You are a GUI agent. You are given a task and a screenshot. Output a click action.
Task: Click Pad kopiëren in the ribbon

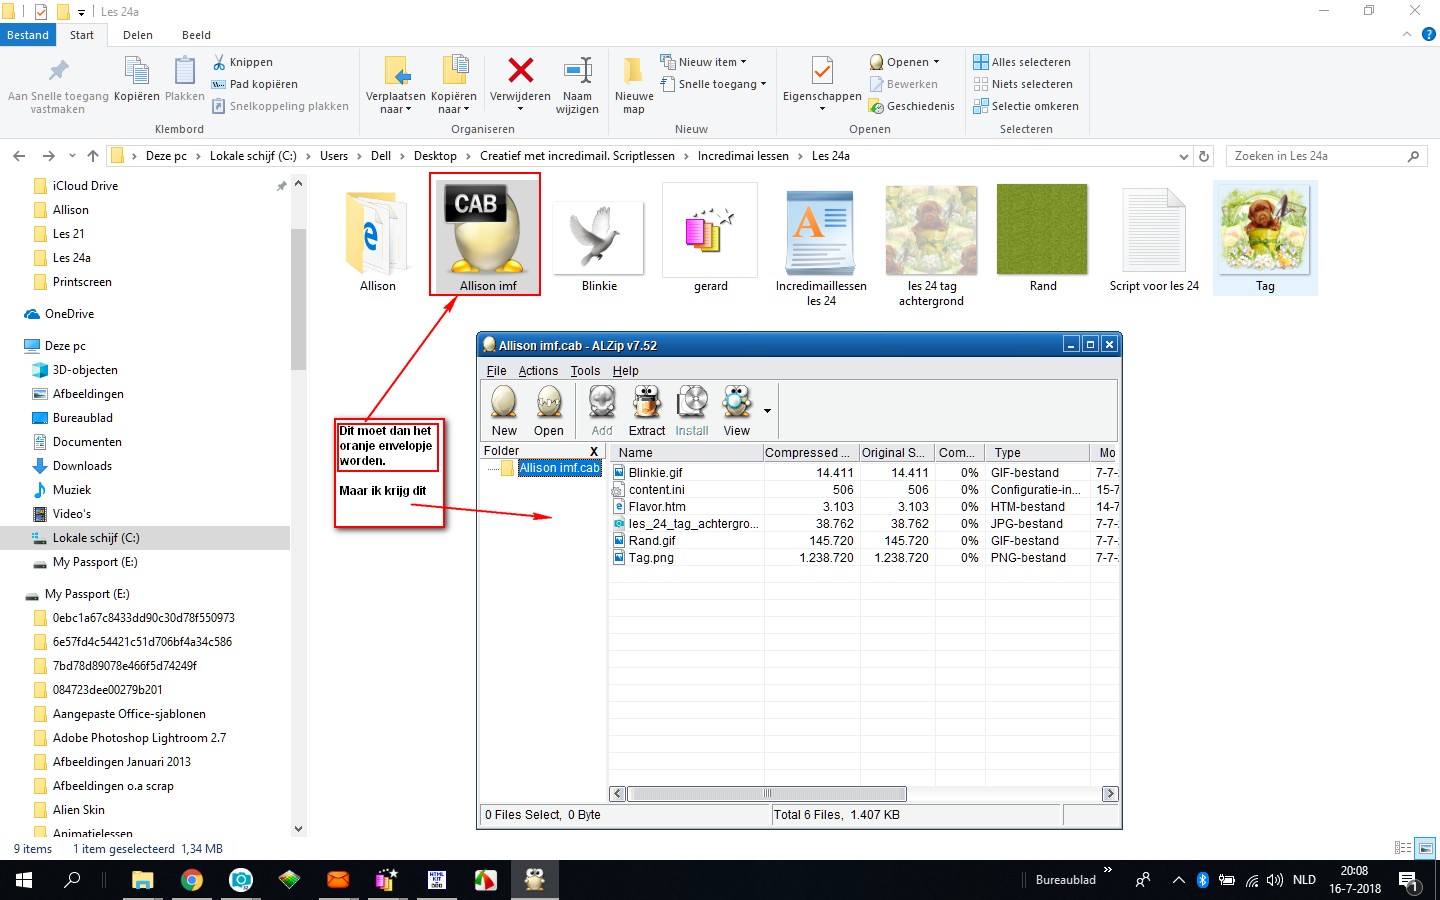coord(255,84)
